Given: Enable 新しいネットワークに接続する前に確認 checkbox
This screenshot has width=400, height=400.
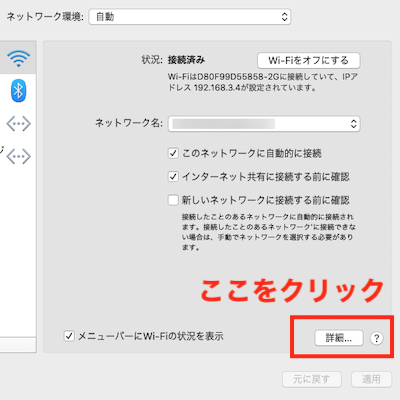Looking at the screenshot, I should point(173,200).
